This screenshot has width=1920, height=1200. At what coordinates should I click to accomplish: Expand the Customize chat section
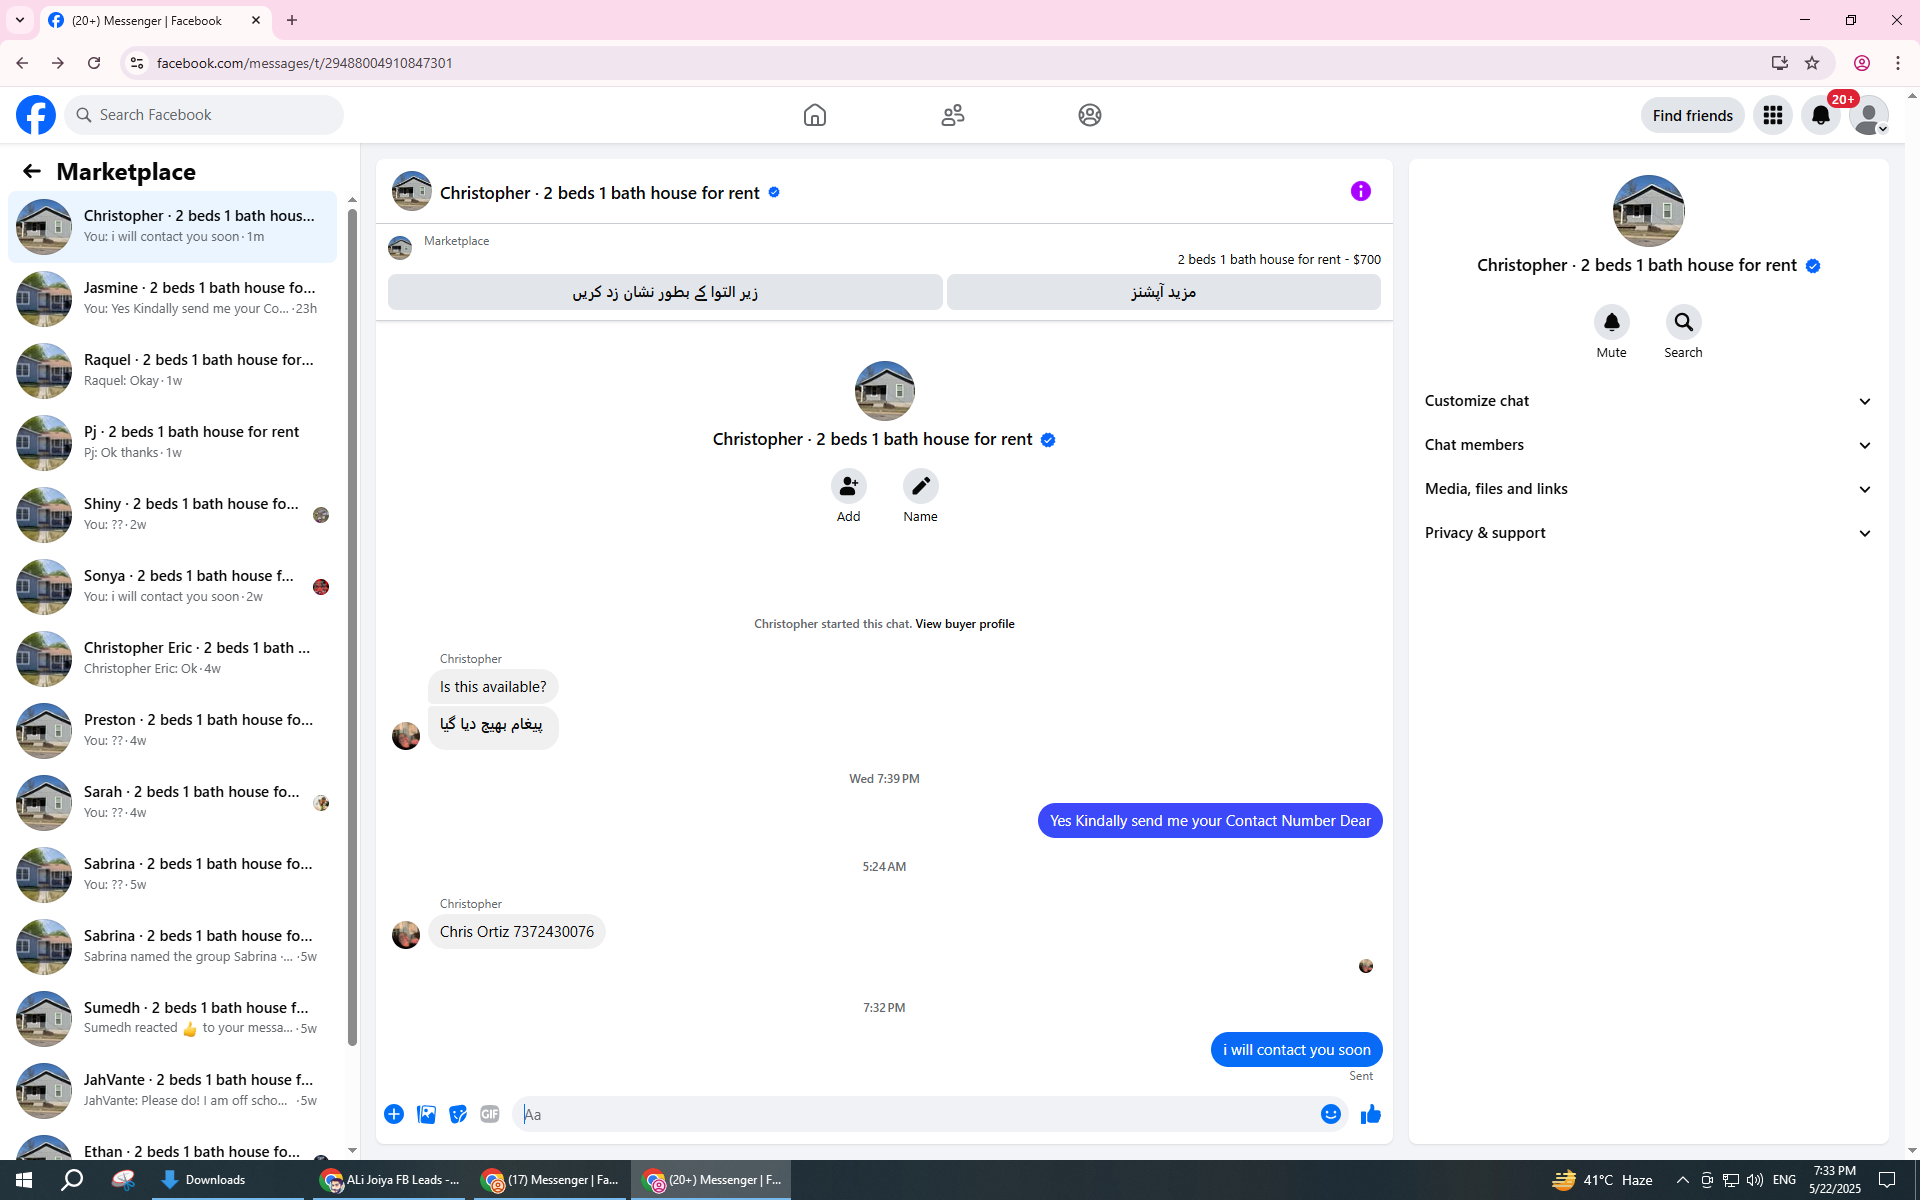[x=1648, y=401]
